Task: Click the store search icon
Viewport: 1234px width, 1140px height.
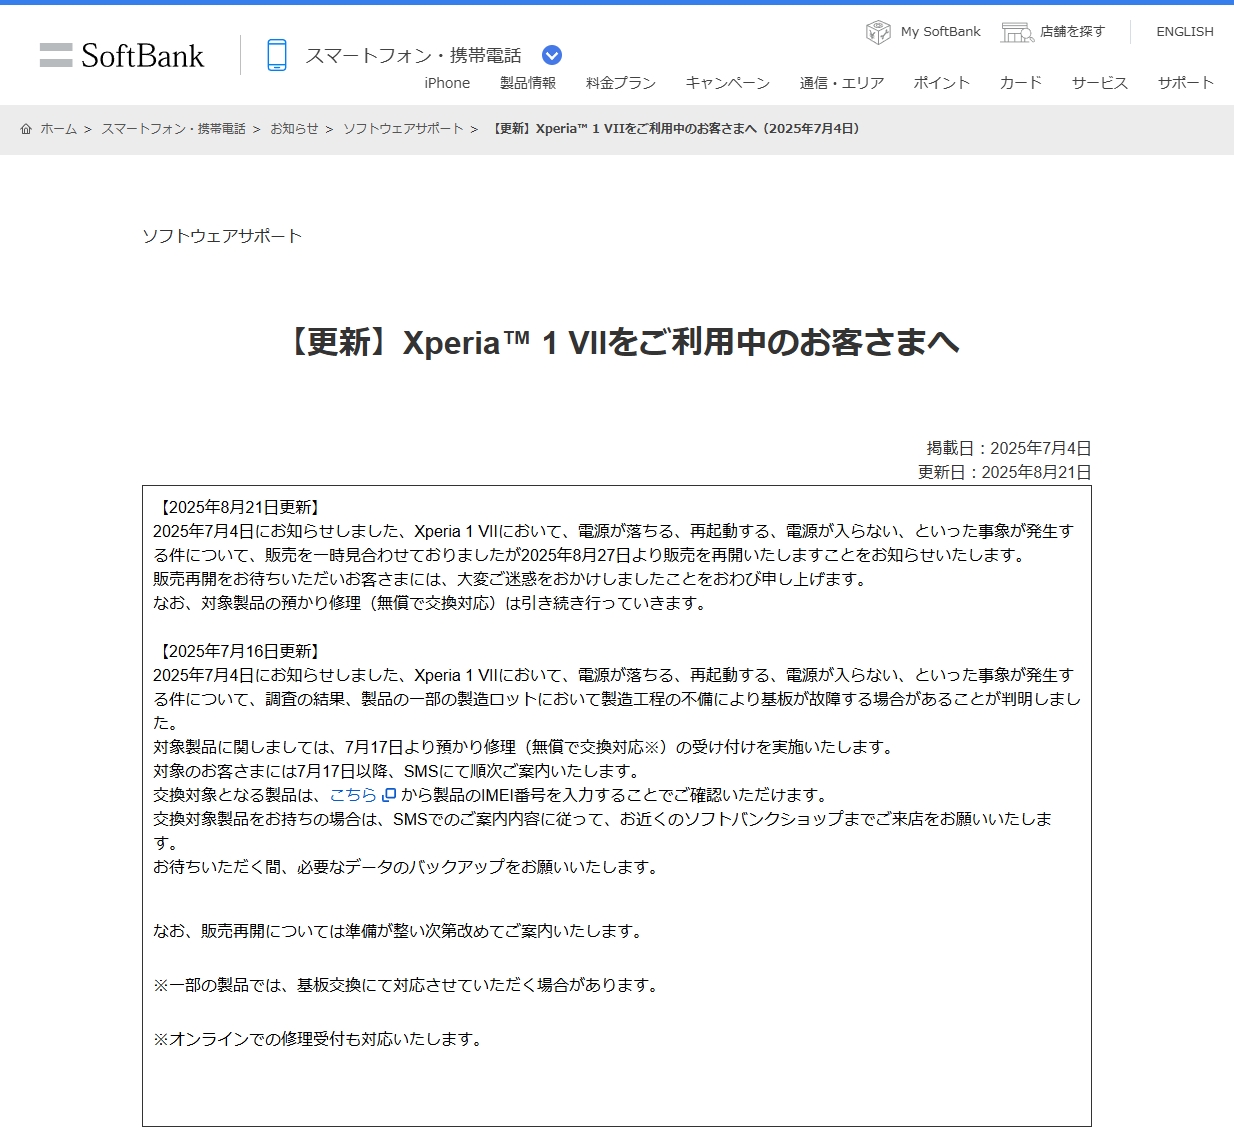Action: [x=1017, y=32]
